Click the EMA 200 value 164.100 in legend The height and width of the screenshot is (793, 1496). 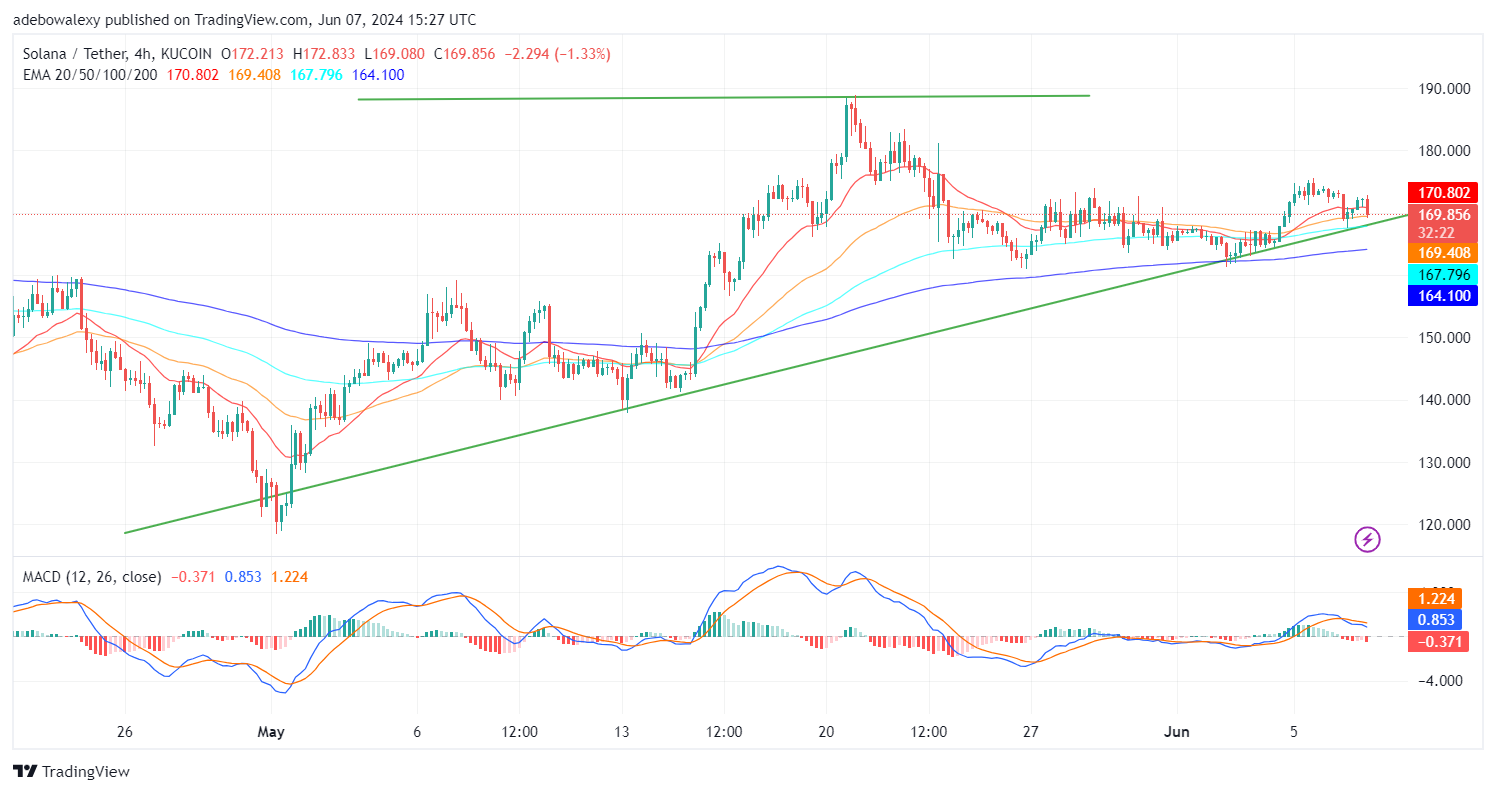(x=377, y=74)
